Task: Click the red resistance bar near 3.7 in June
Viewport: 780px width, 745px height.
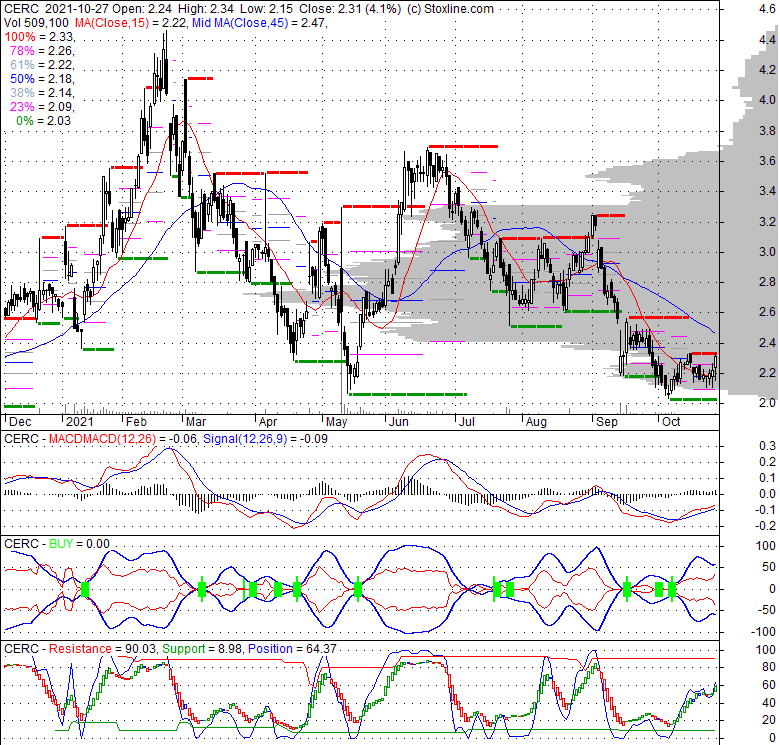Action: click(463, 146)
